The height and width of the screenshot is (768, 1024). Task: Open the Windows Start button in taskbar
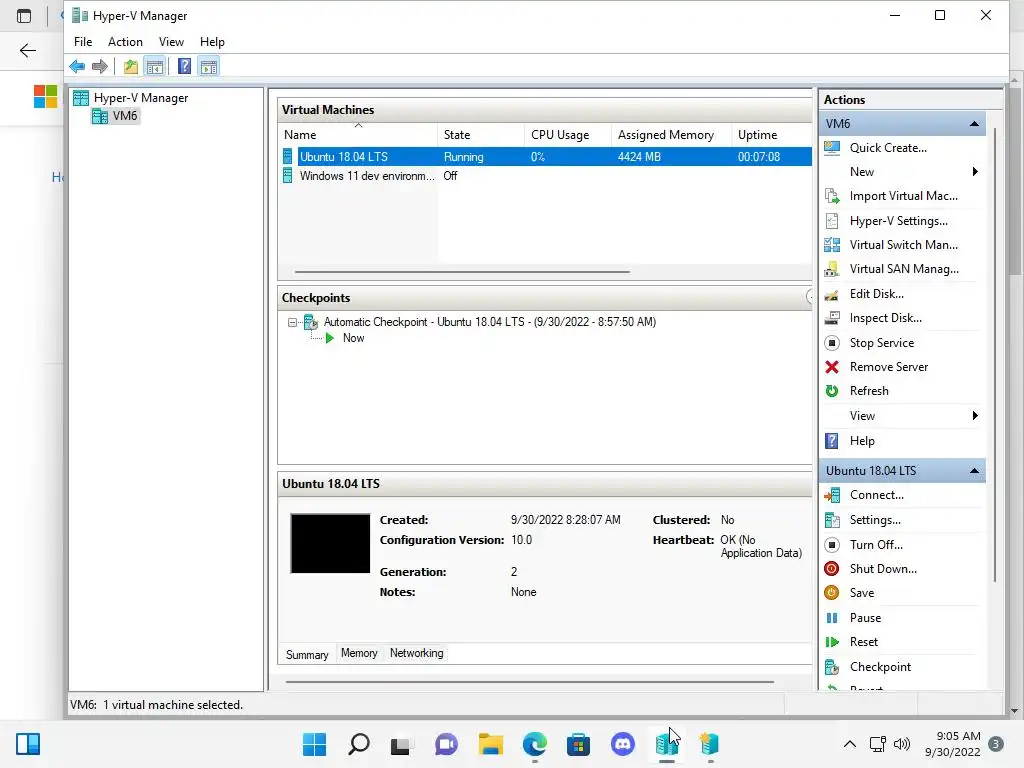click(314, 744)
